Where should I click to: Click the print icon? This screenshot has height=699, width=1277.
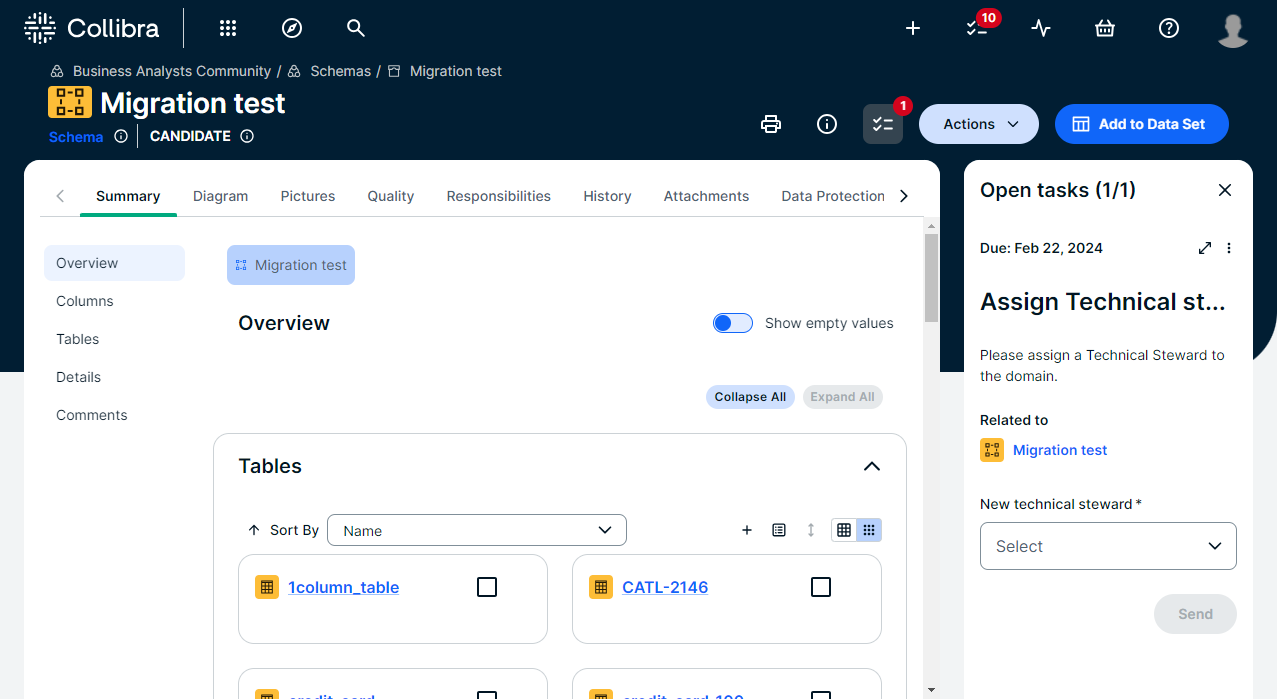pos(771,124)
